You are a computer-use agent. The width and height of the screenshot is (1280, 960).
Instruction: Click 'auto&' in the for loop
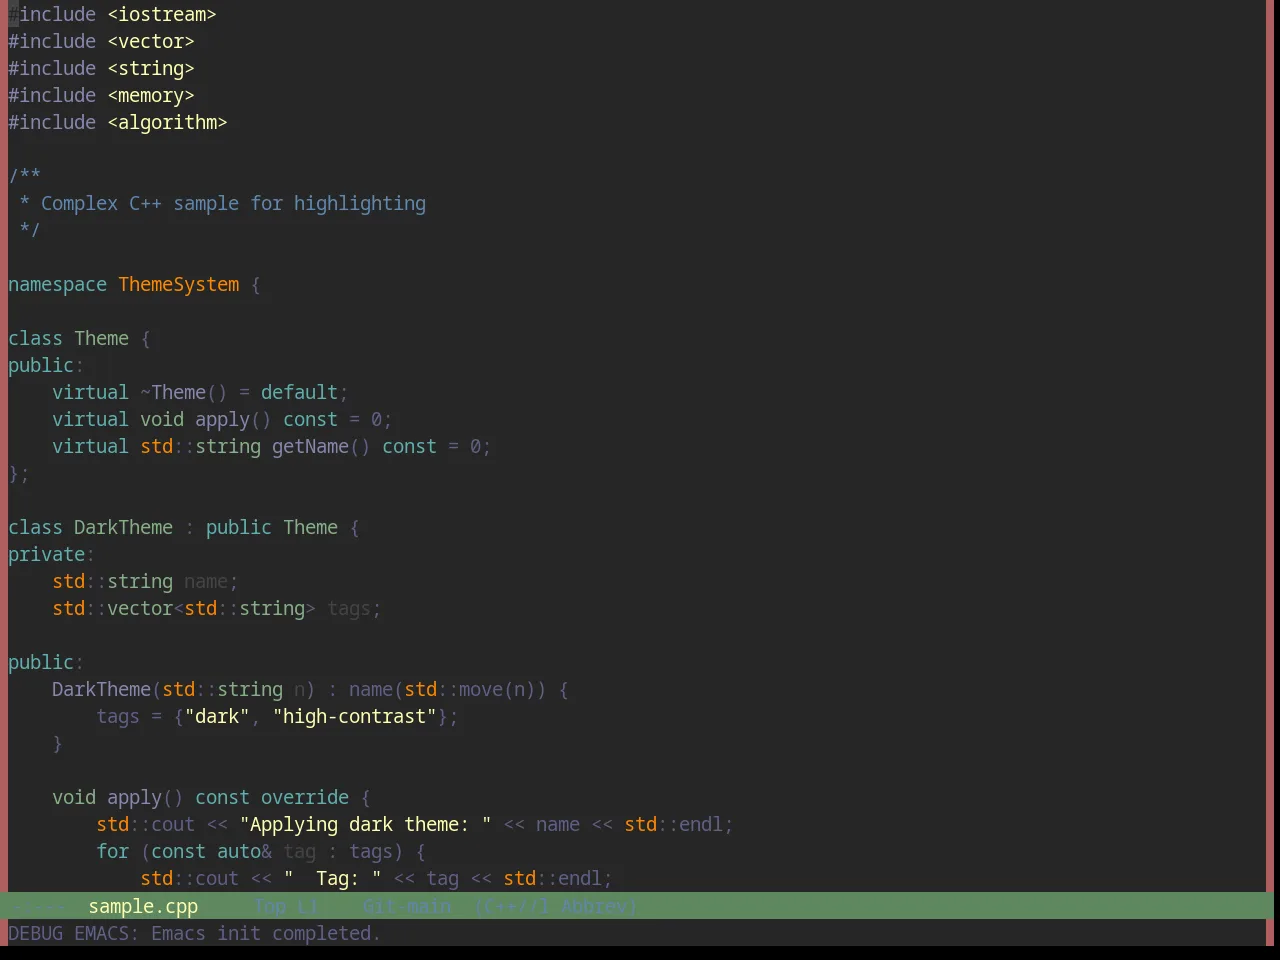[x=244, y=851]
